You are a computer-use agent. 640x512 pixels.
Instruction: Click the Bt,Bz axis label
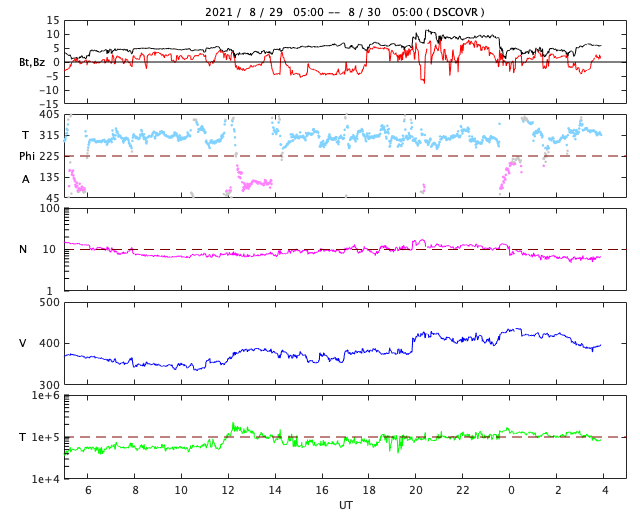pyautogui.click(x=31, y=62)
